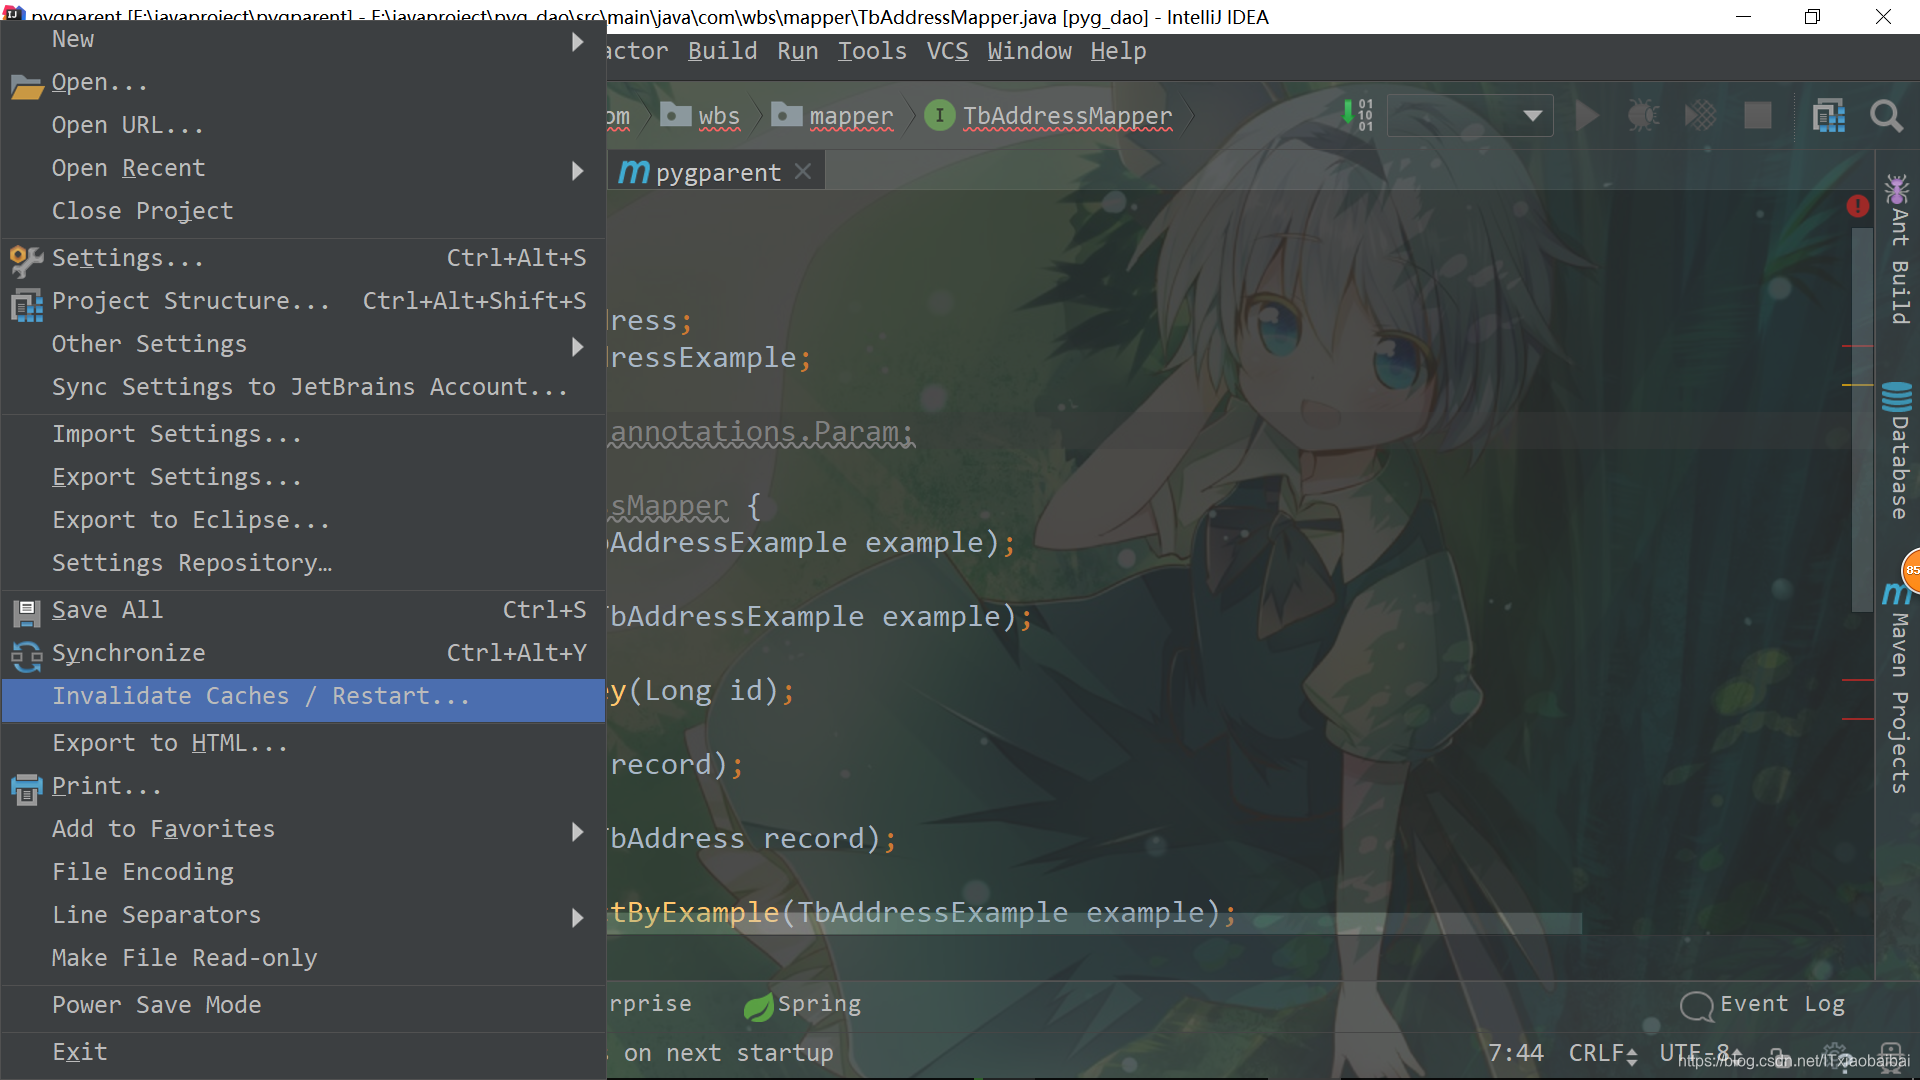Click Settings wrench icon in menu
This screenshot has height=1080, width=1920.
[26, 260]
